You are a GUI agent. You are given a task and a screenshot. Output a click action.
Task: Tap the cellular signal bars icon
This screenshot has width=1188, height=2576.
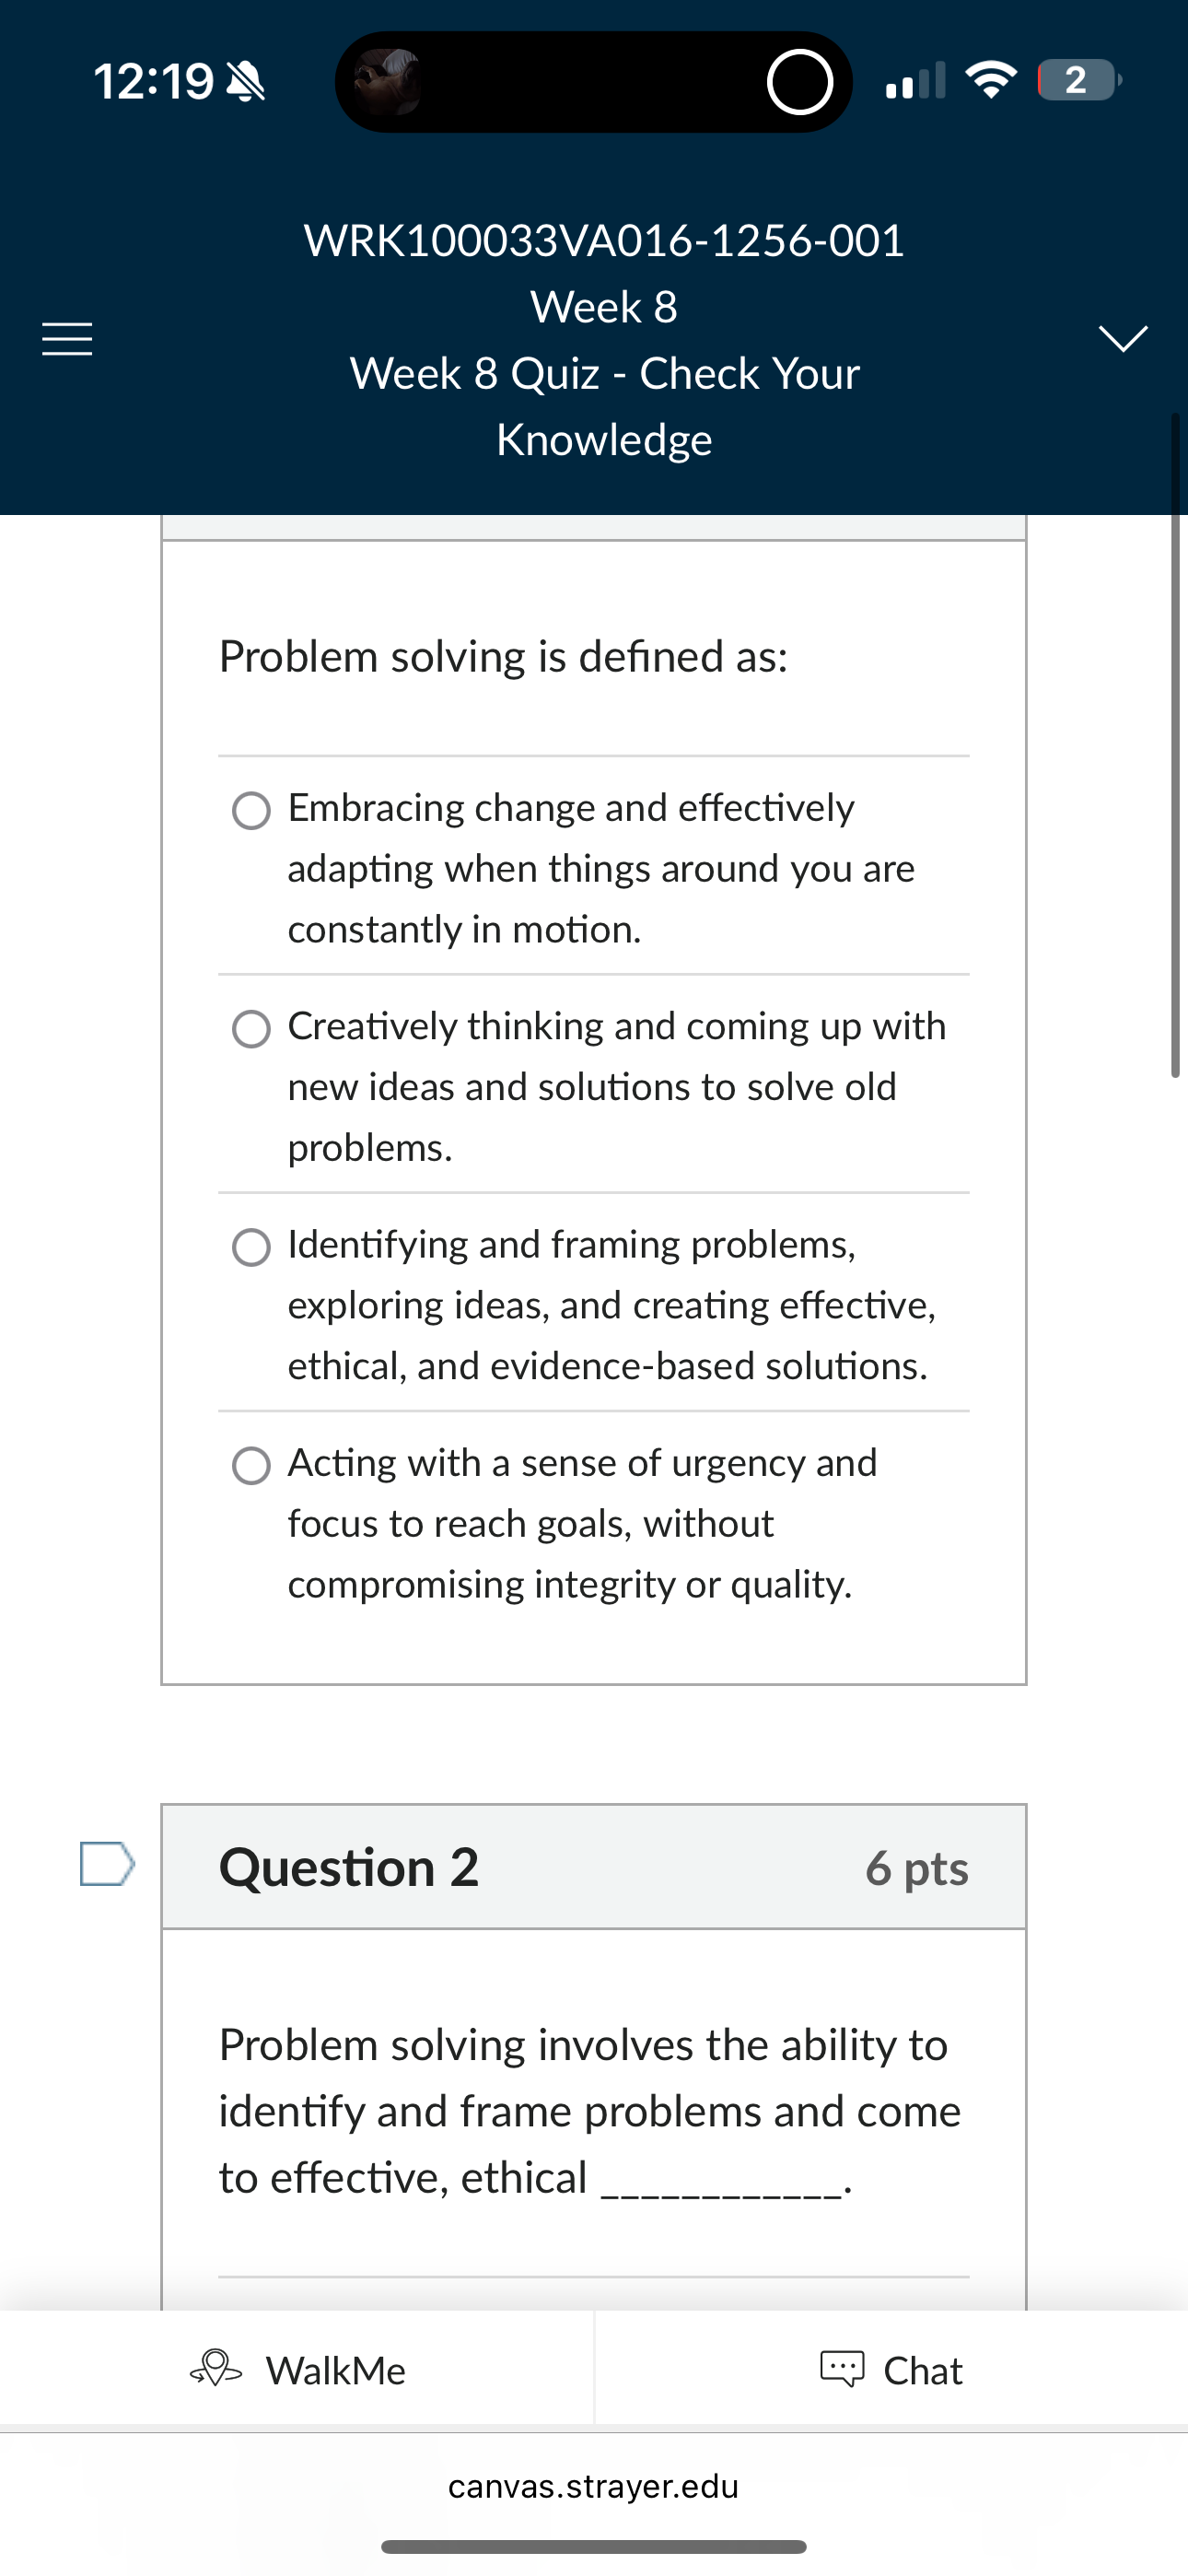coord(915,81)
